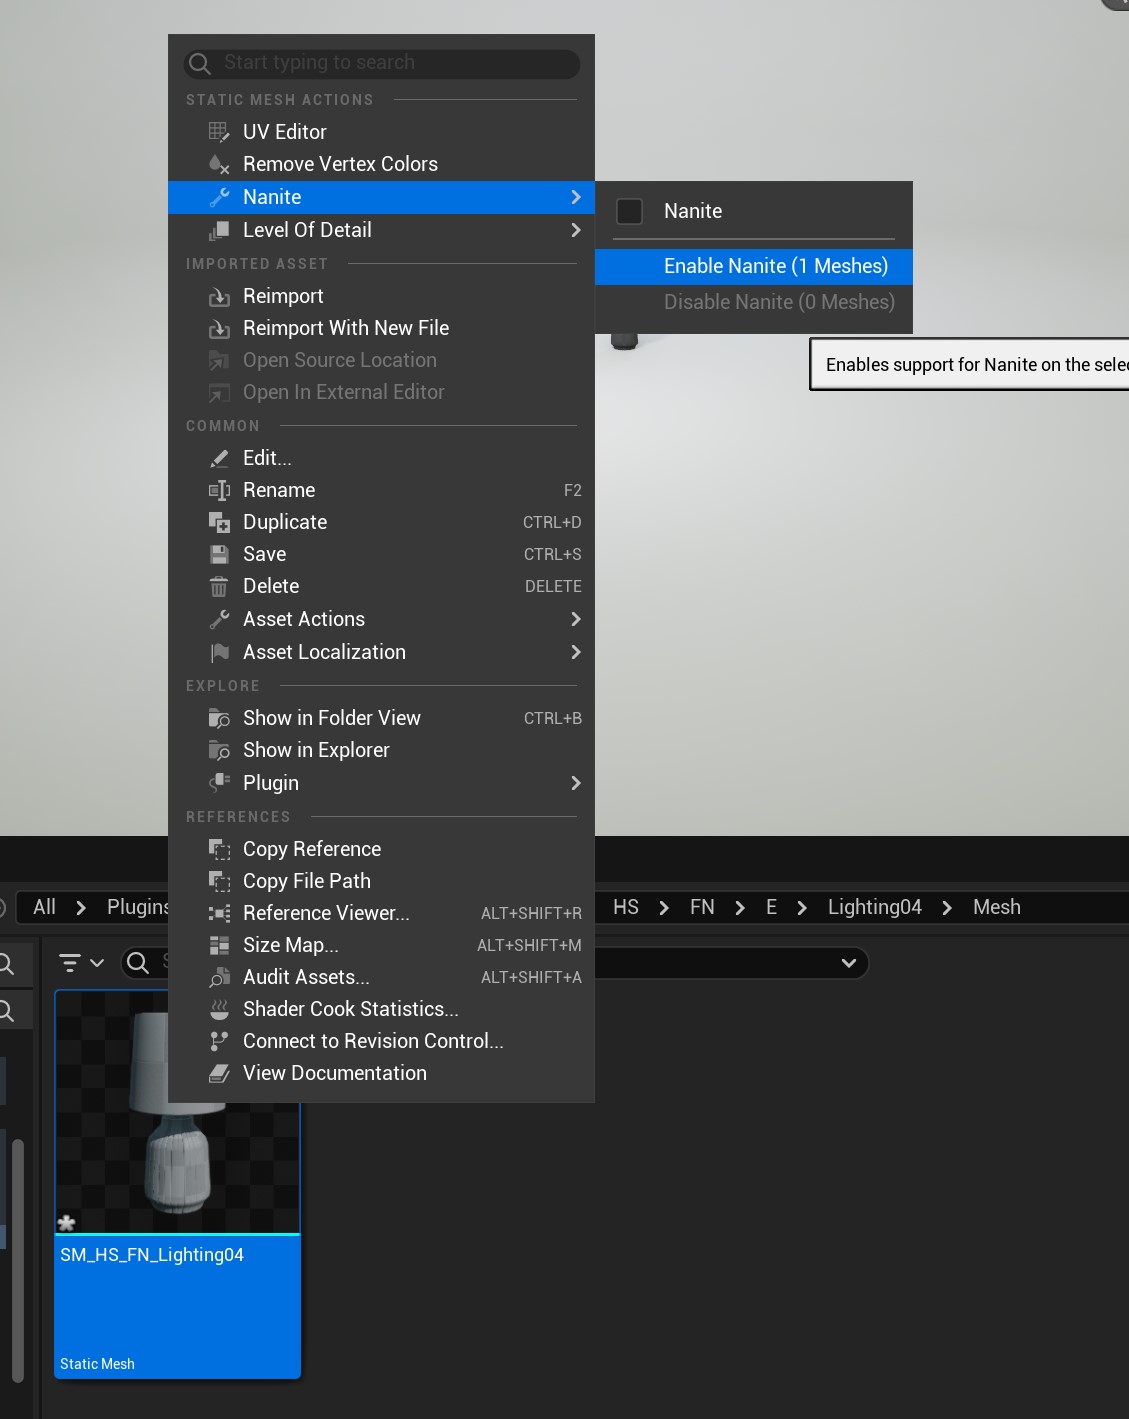This screenshot has height=1419, width=1129.
Task: Click the Asset Localization flag icon
Action: 219,652
